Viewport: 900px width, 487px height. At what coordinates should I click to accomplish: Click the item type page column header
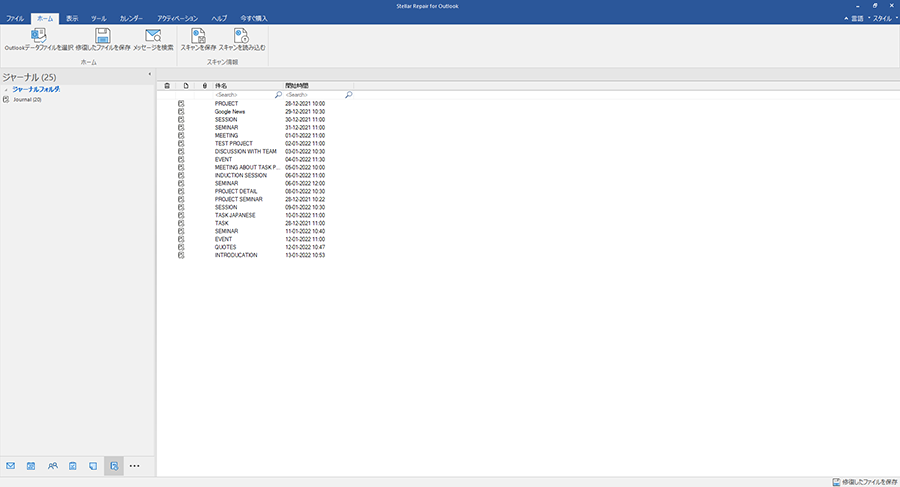click(x=186, y=86)
